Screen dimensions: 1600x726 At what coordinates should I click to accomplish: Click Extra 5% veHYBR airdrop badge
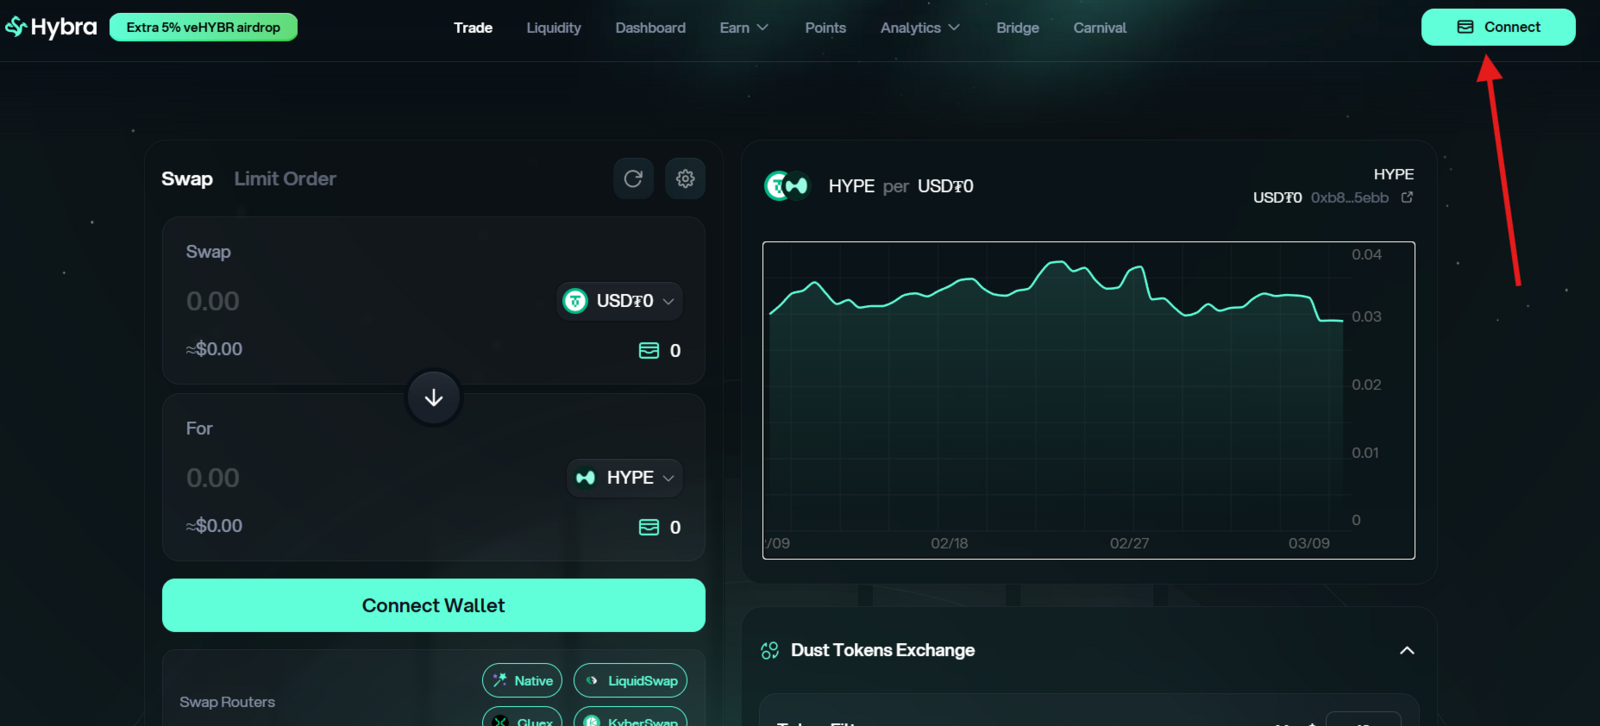point(203,27)
